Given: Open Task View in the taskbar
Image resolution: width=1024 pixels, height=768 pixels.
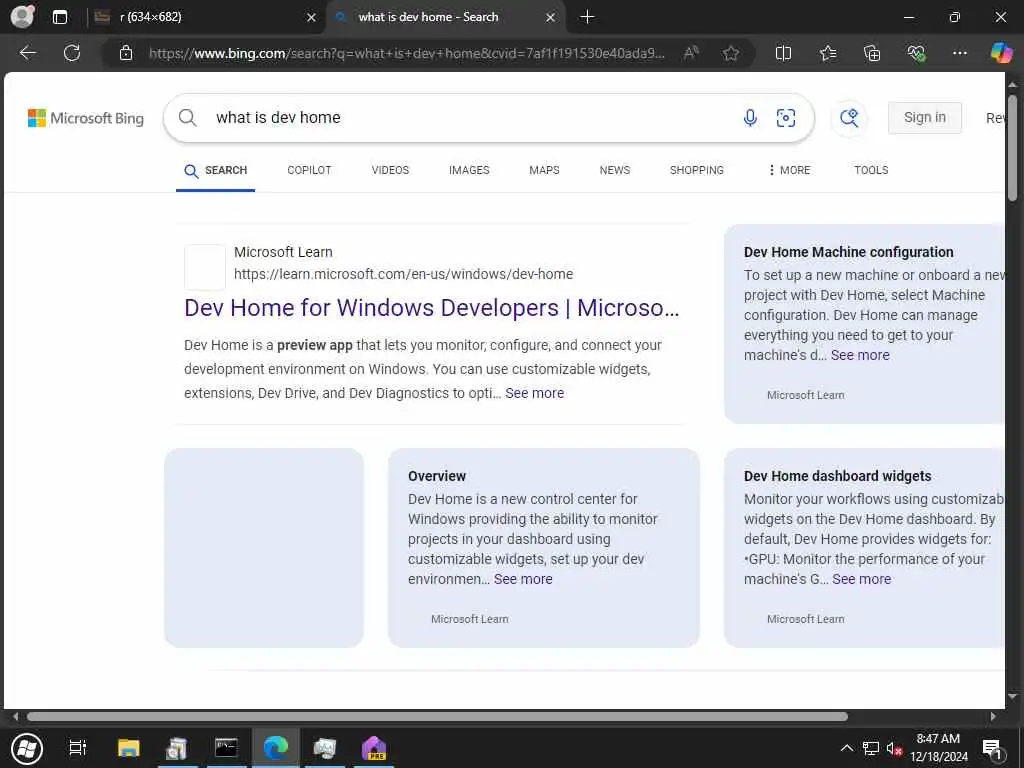Looking at the screenshot, I should (x=78, y=748).
